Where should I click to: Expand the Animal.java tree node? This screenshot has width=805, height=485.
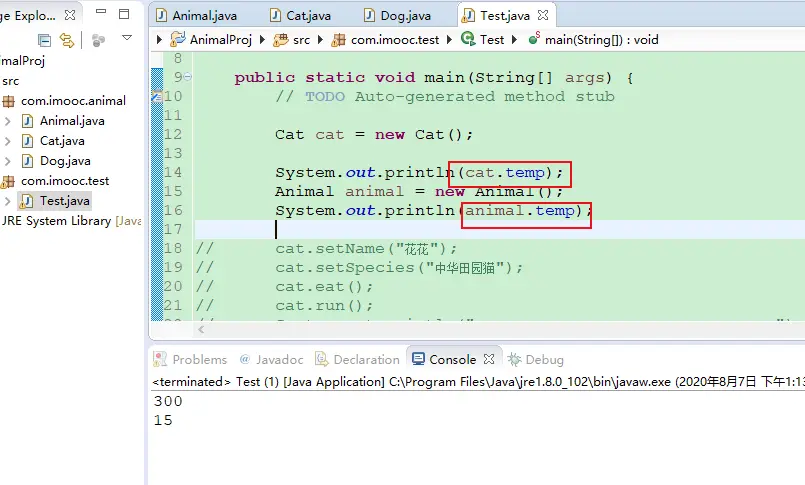8,121
